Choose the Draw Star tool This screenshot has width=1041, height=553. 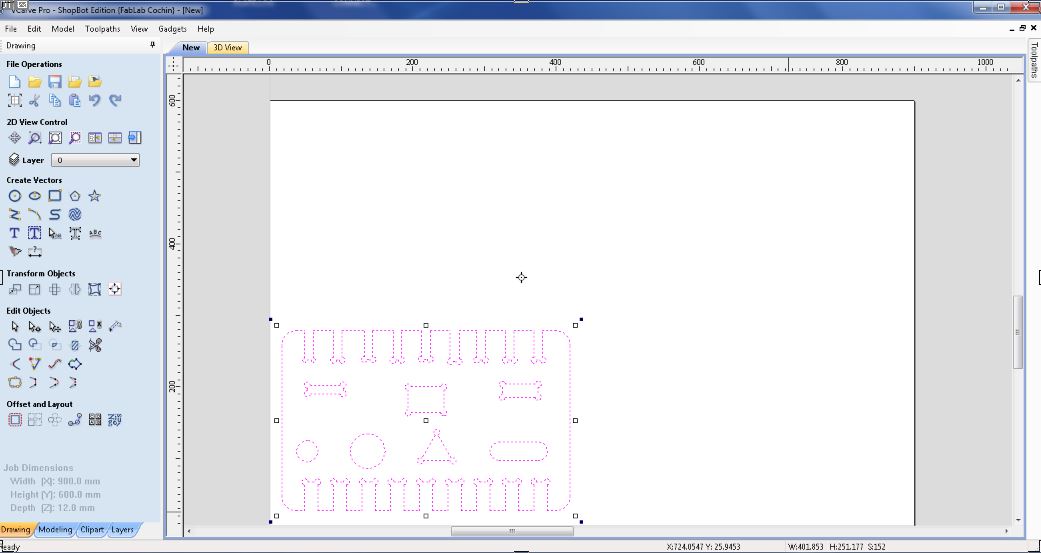(x=95, y=196)
